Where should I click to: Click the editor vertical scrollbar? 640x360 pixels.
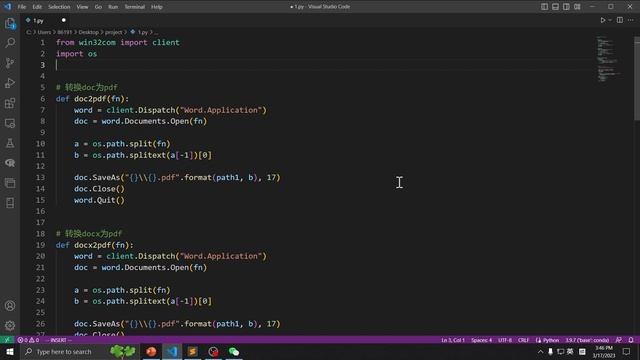(637, 78)
